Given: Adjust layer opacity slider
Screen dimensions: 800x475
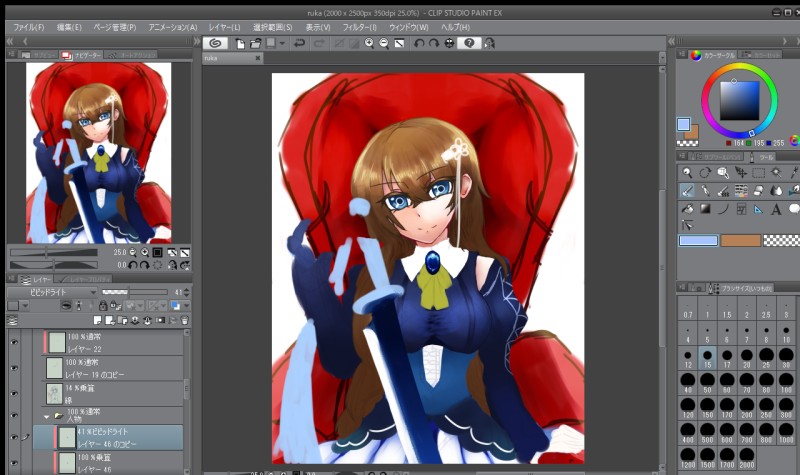Looking at the screenshot, I should [134, 292].
